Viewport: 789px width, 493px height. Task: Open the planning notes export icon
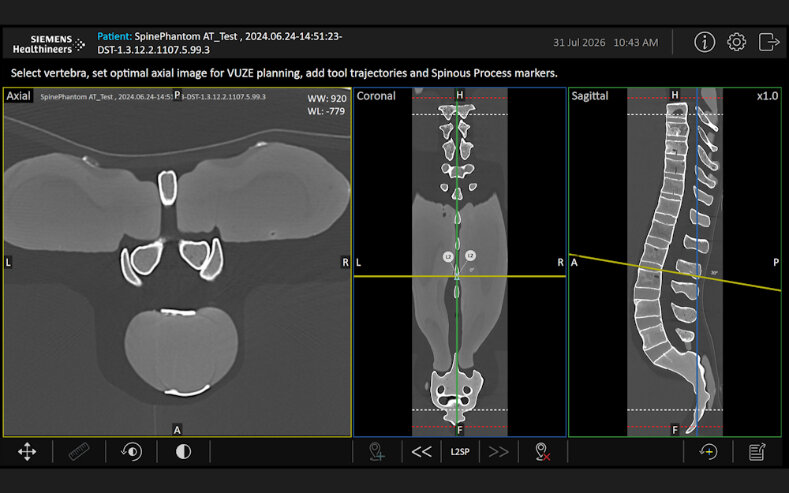[x=757, y=451]
